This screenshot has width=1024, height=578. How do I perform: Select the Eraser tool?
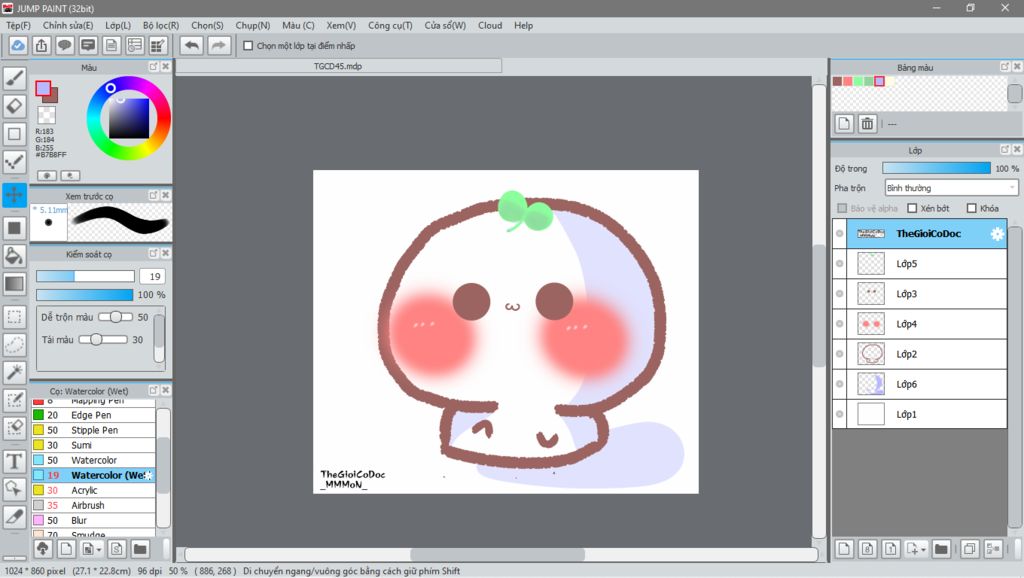14,106
